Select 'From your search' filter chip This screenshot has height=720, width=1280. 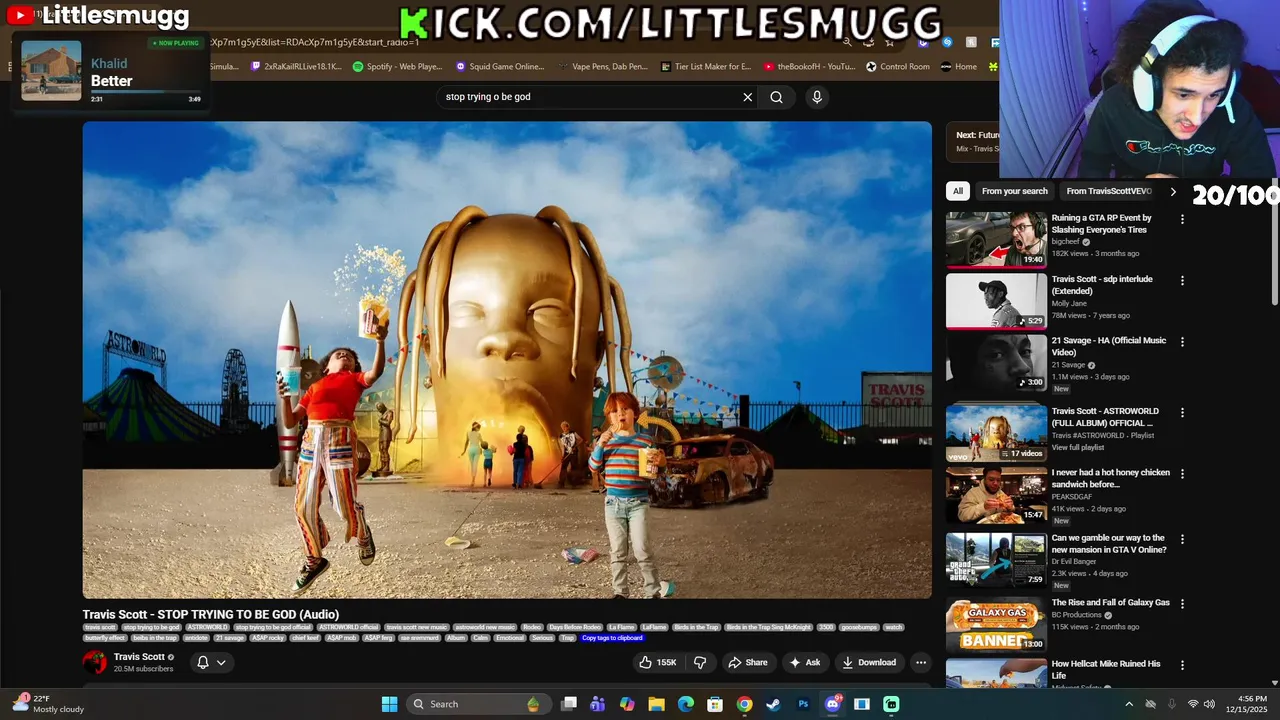(x=1015, y=191)
